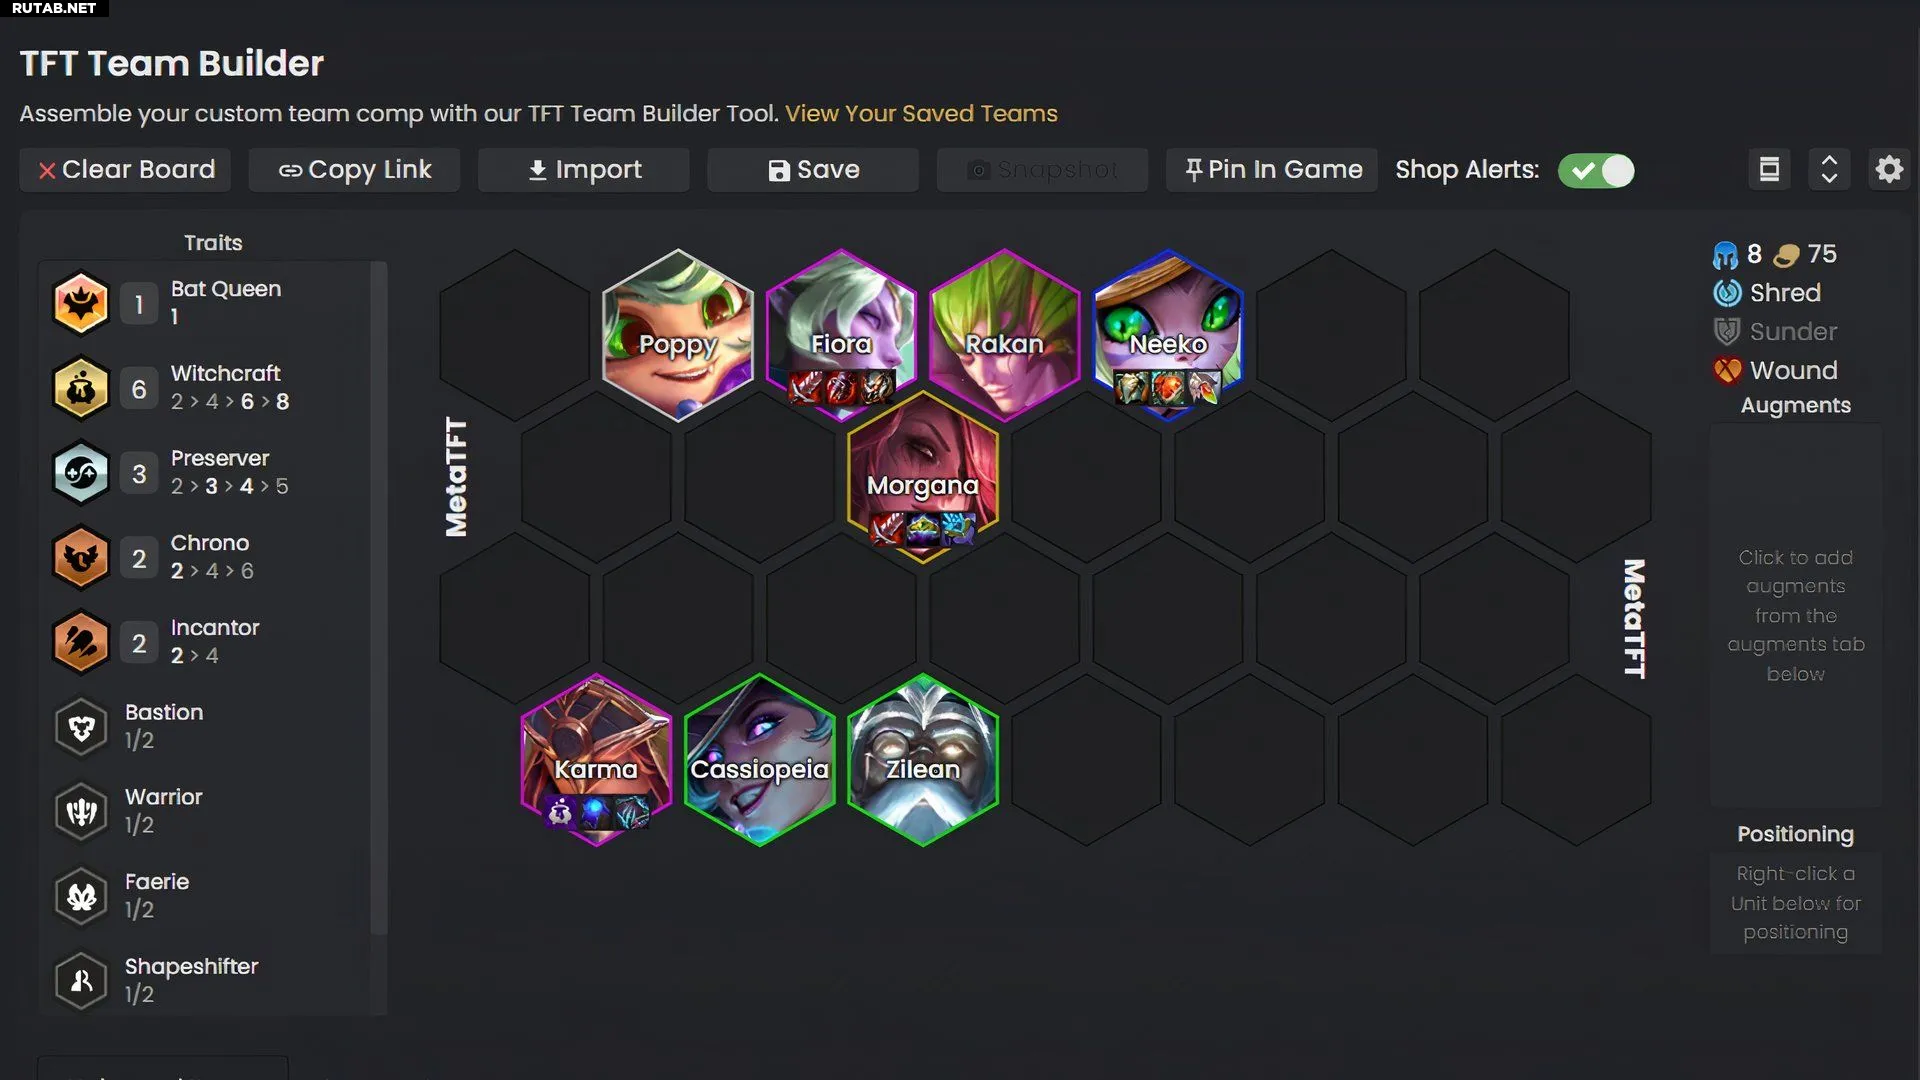Click the Clear Board button
This screenshot has height=1080, width=1920.
click(125, 170)
